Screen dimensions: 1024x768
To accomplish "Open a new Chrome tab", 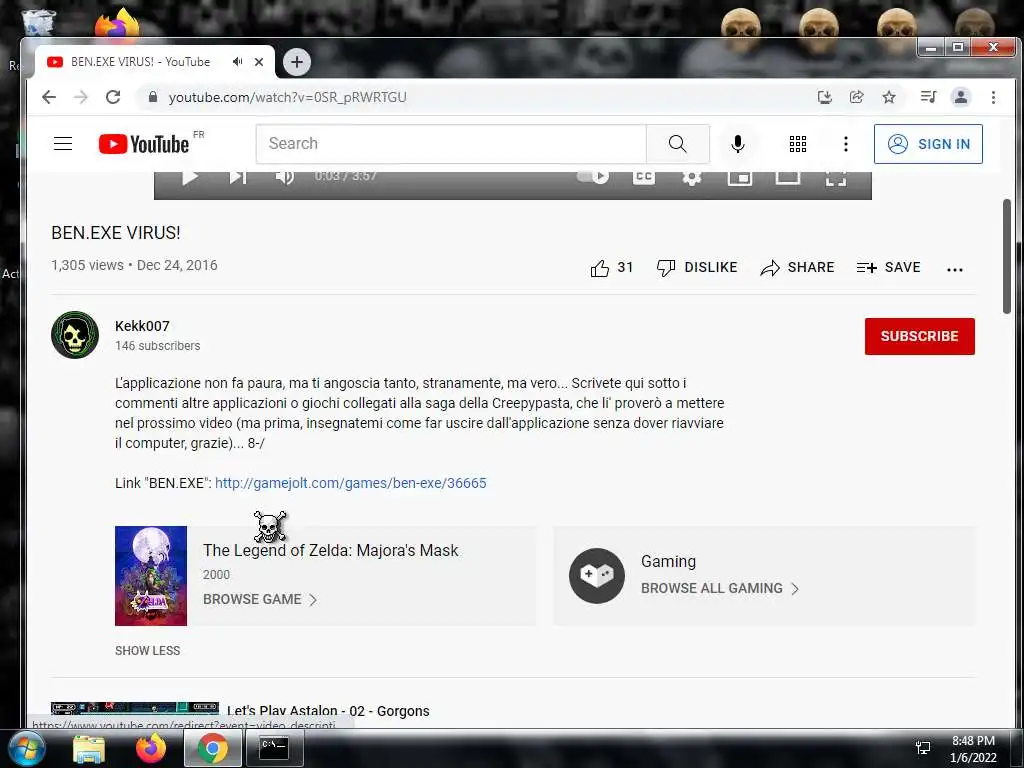I will [x=297, y=62].
